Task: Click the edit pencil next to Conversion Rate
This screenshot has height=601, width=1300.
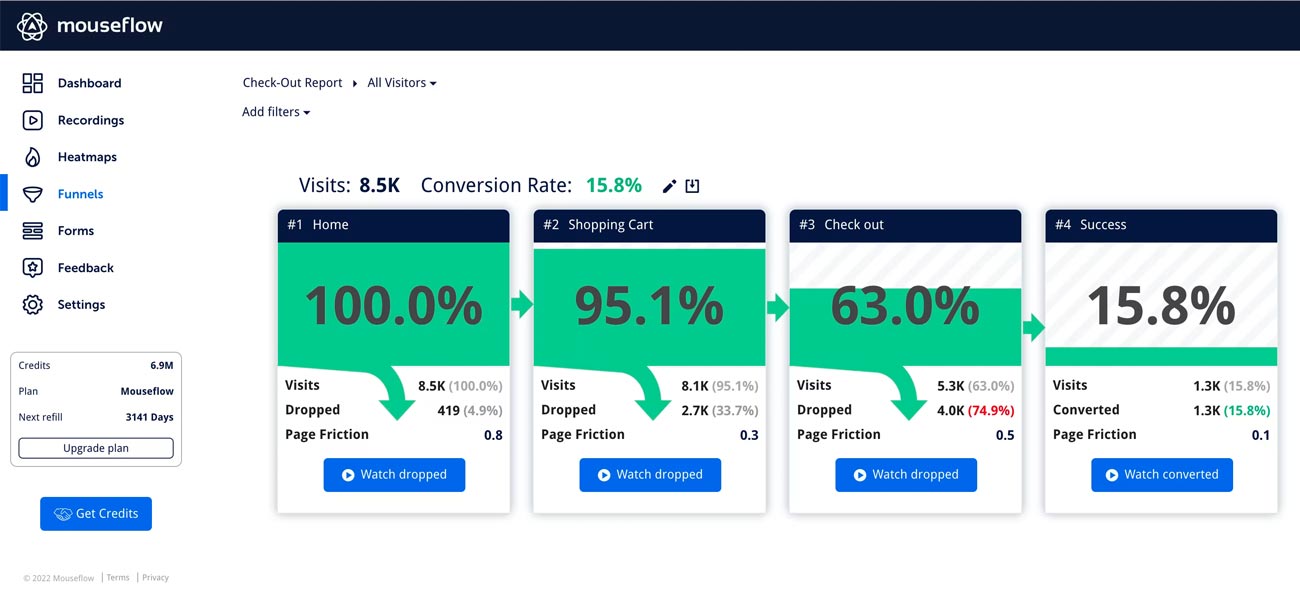Action: click(x=668, y=185)
